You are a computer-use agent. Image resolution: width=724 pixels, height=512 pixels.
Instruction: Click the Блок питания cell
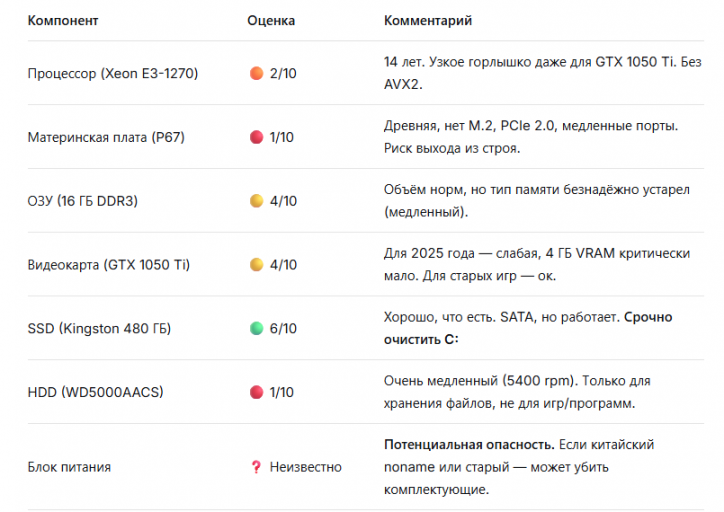(69, 467)
